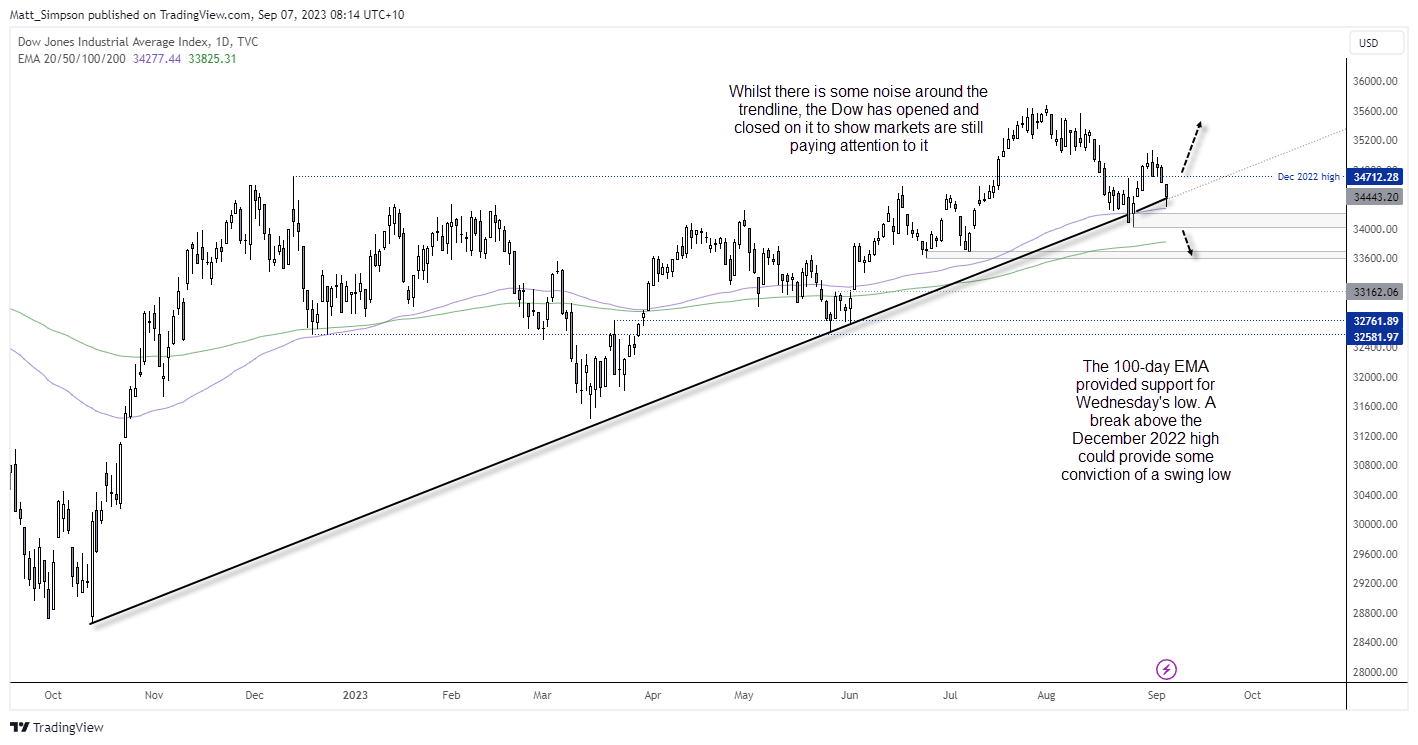Click the 33600.00 price axis tick

click(1376, 259)
